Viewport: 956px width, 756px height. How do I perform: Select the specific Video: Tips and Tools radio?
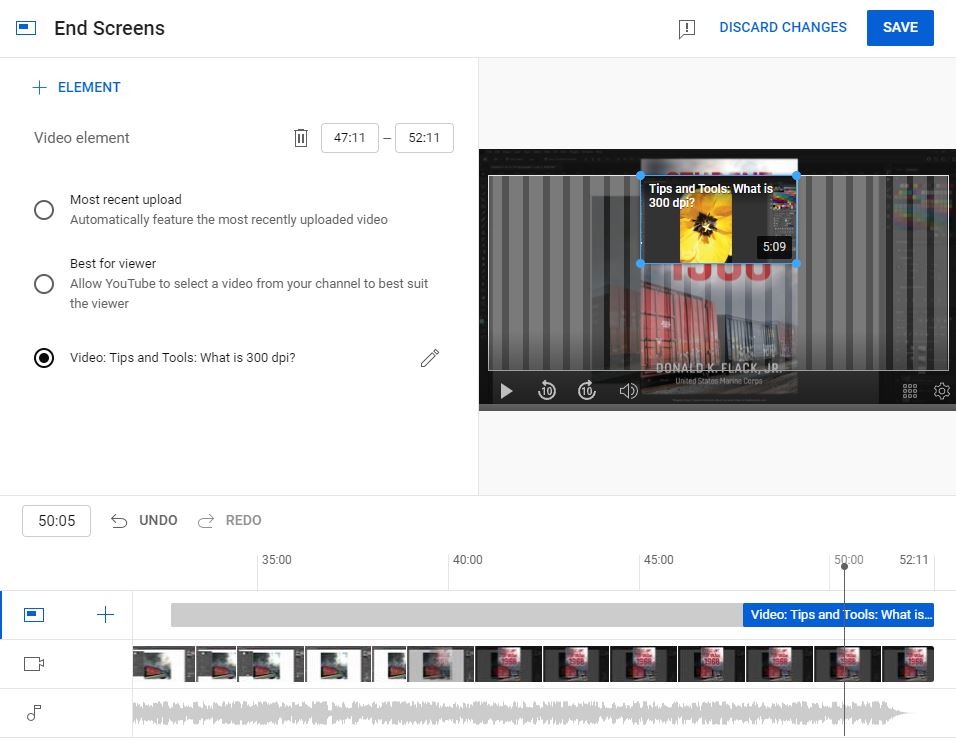[x=44, y=358]
